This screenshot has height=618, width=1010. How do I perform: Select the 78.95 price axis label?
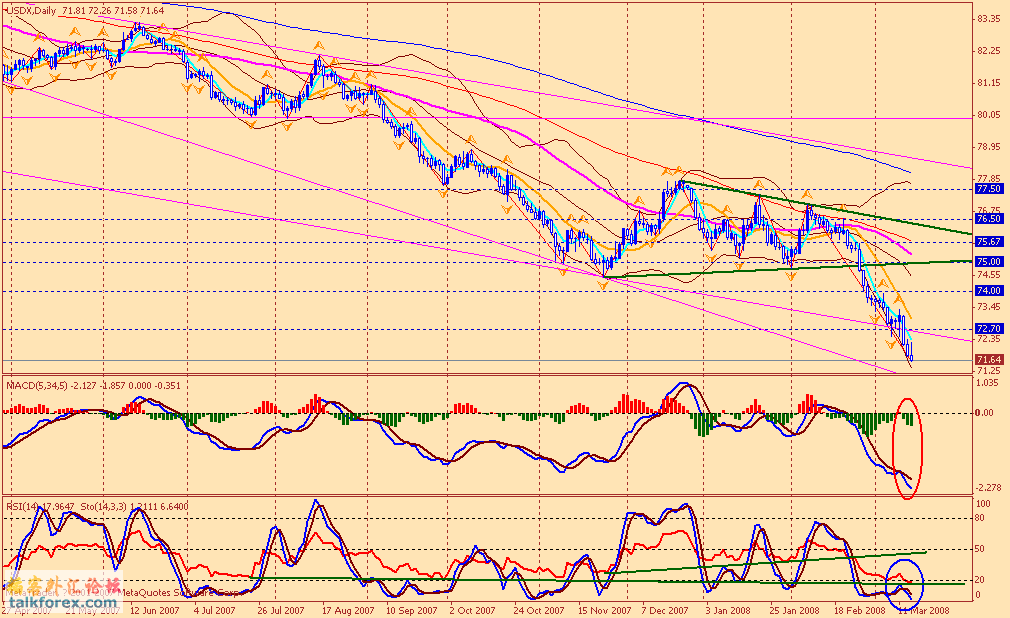point(989,147)
